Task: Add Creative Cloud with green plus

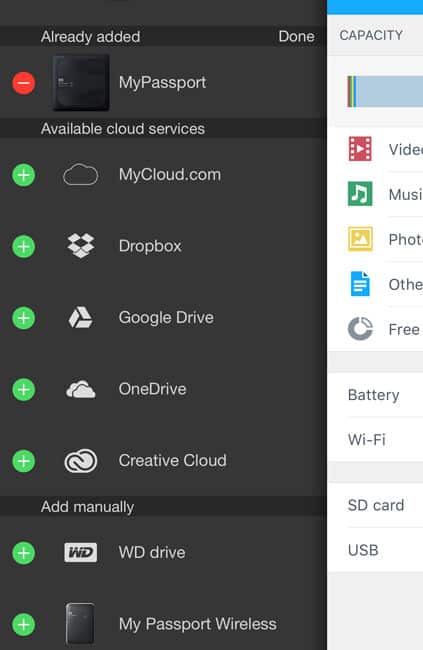Action: point(24,461)
